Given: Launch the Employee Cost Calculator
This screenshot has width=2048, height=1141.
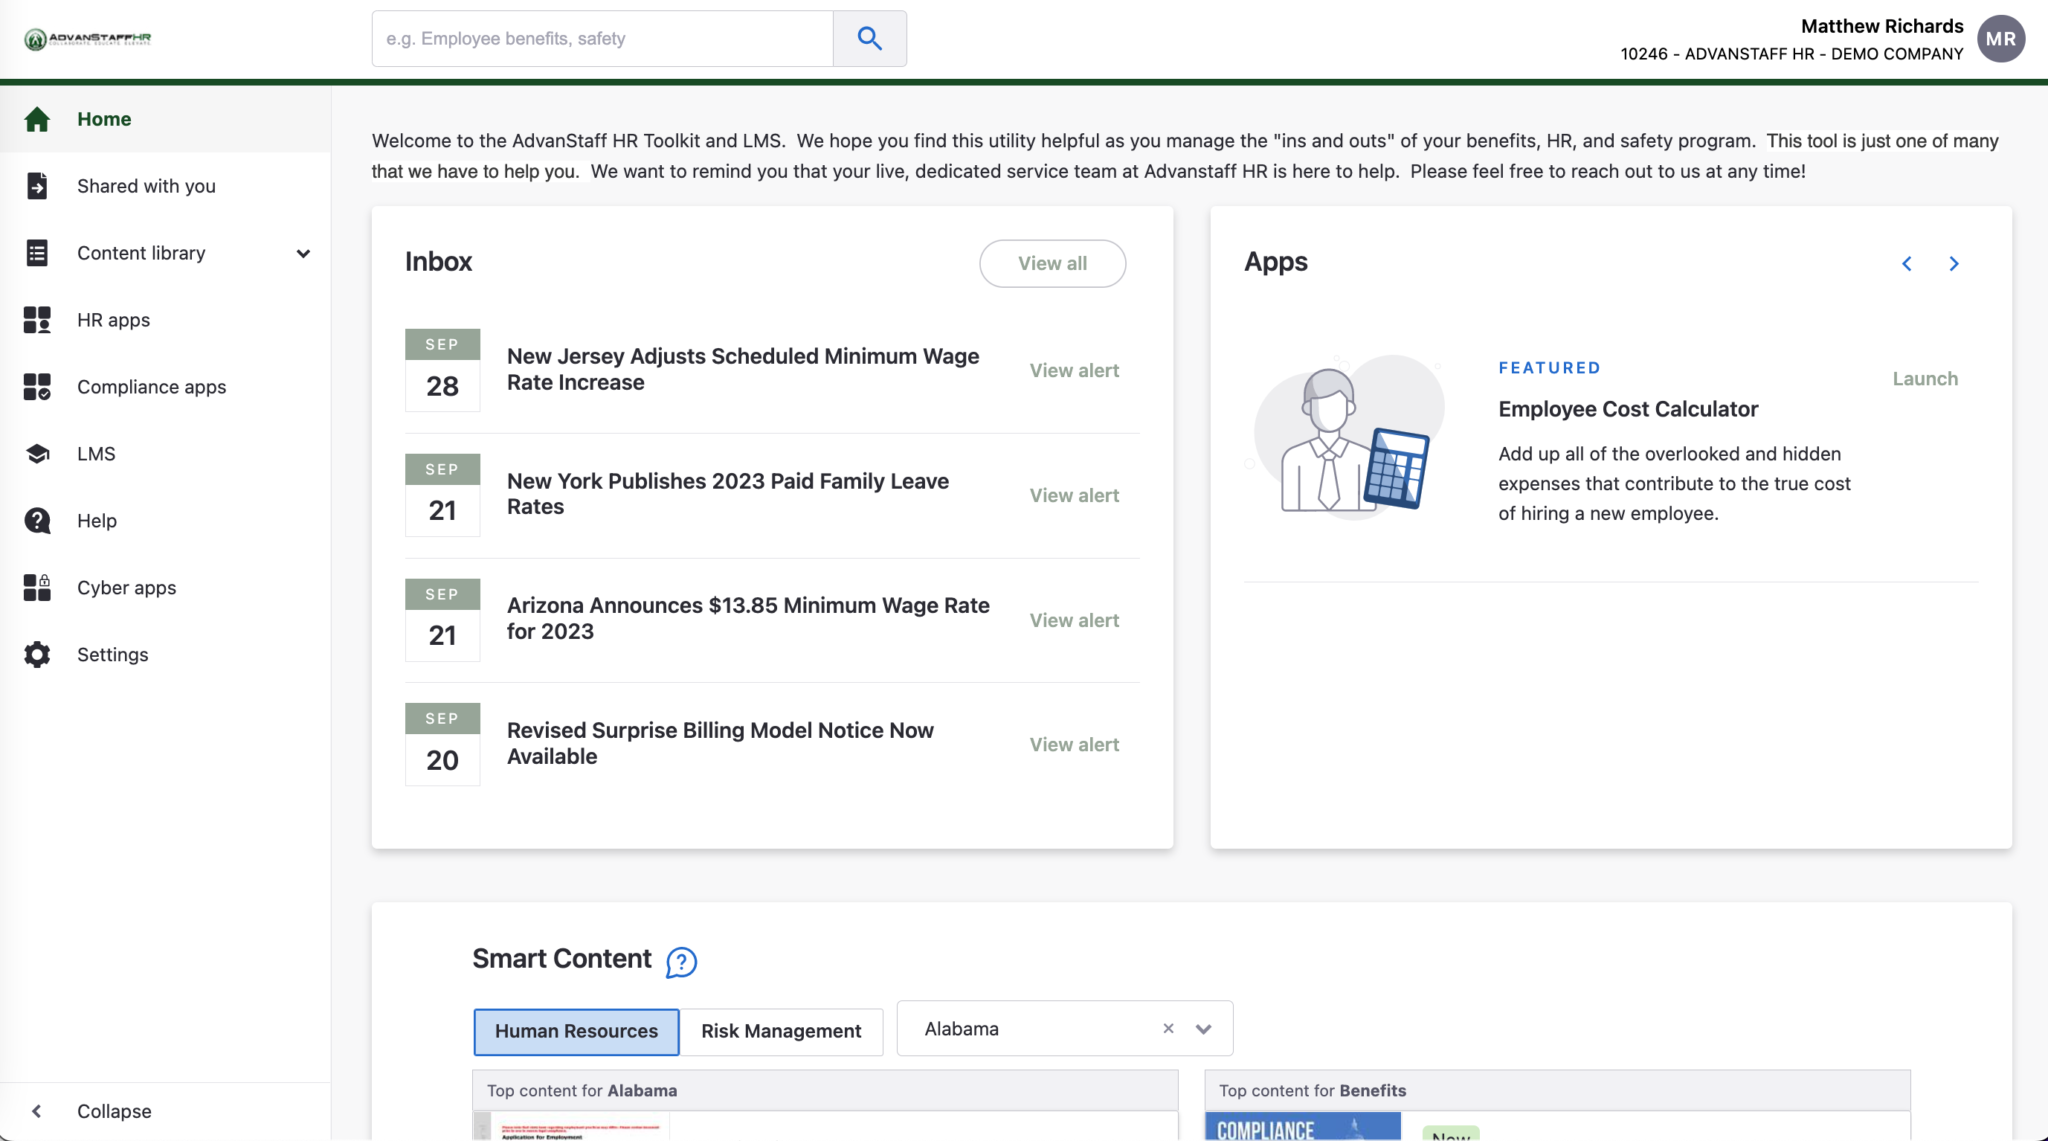Looking at the screenshot, I should 1924,379.
